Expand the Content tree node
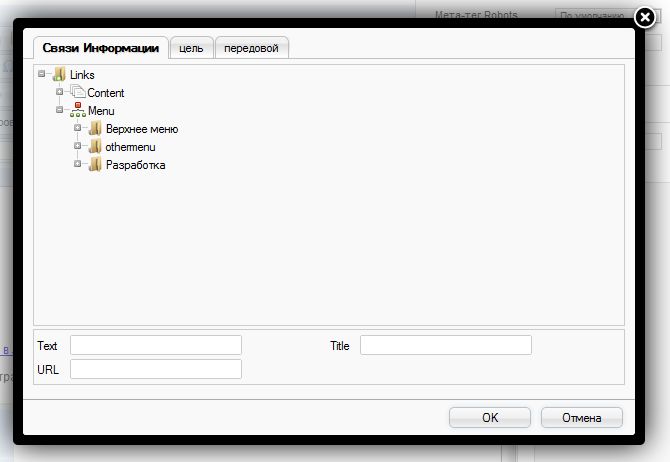 pyautogui.click(x=59, y=91)
